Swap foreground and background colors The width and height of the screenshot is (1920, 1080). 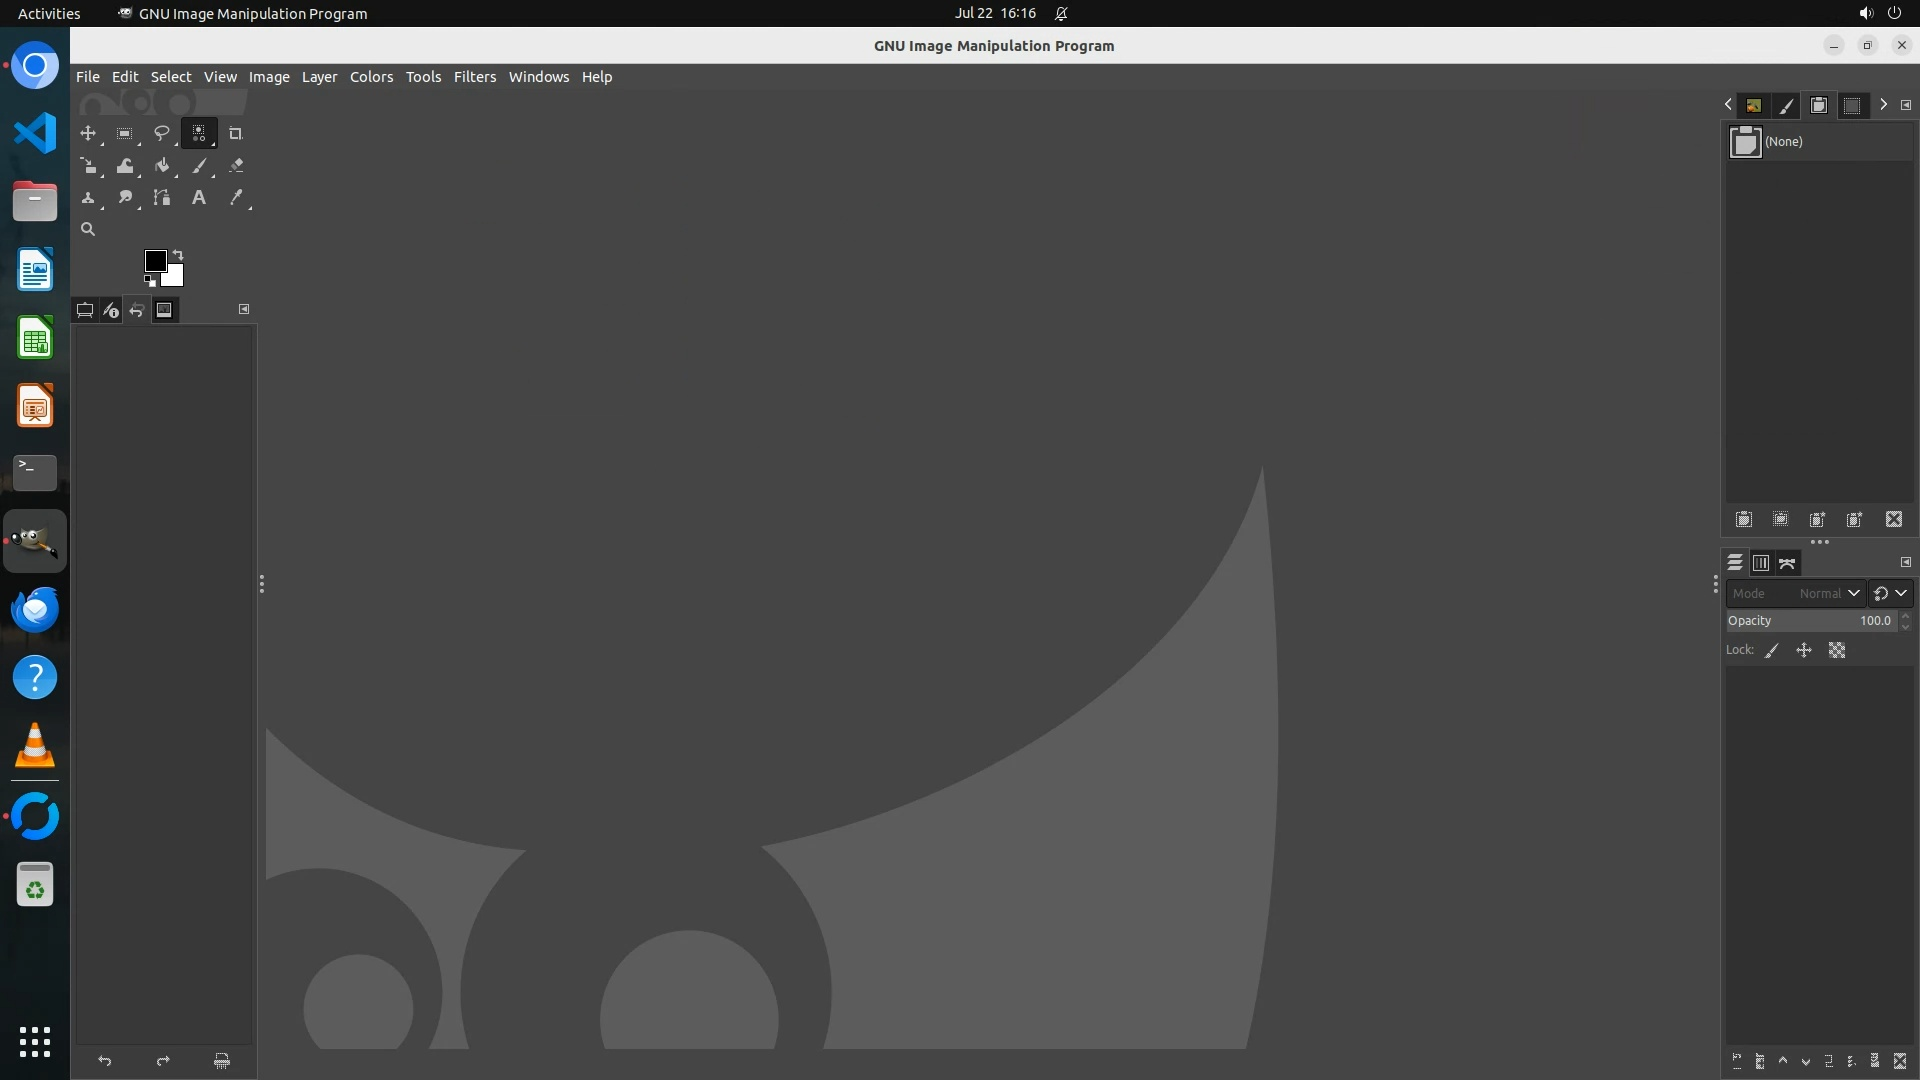point(178,255)
